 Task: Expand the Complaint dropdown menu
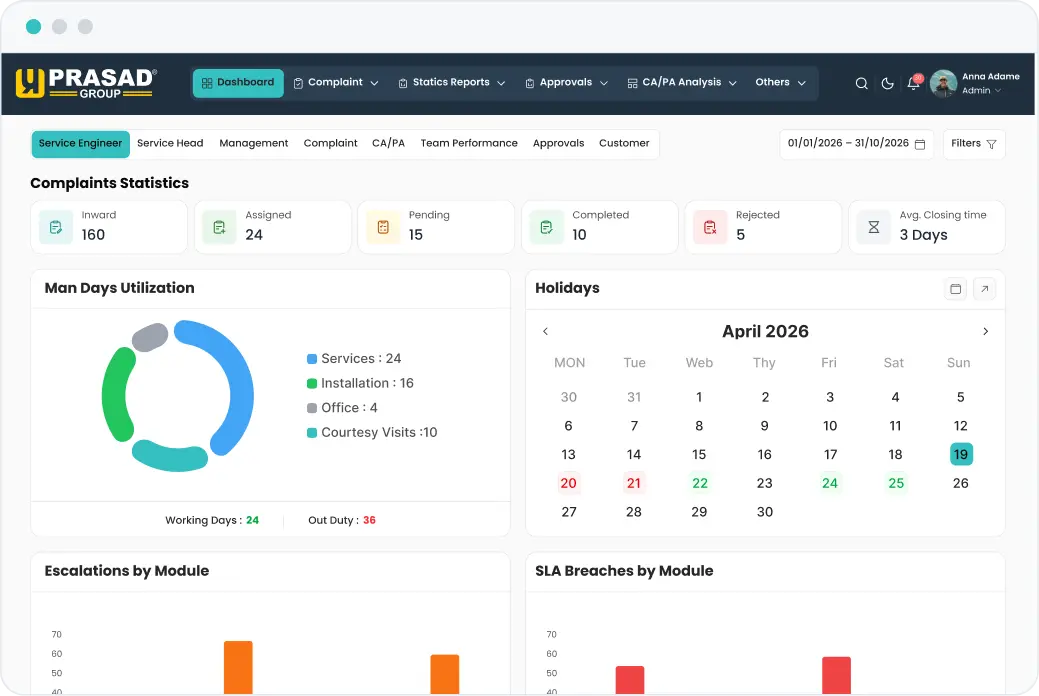[336, 83]
